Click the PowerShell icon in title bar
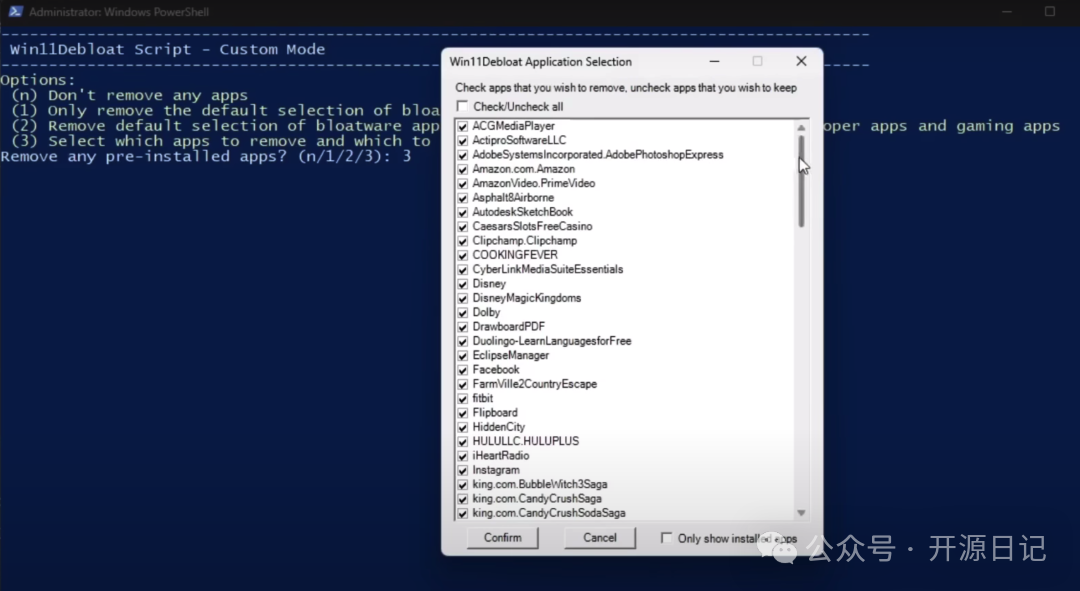The image size is (1080, 591). tap(13, 12)
